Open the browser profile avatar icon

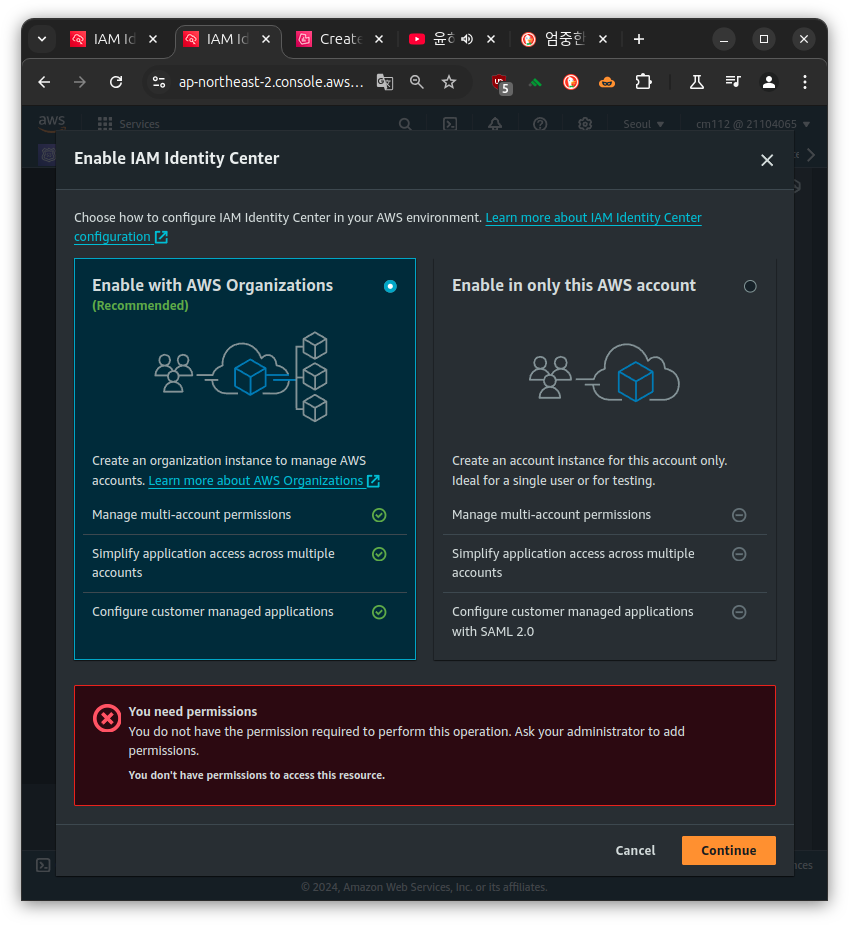pyautogui.click(x=769, y=82)
